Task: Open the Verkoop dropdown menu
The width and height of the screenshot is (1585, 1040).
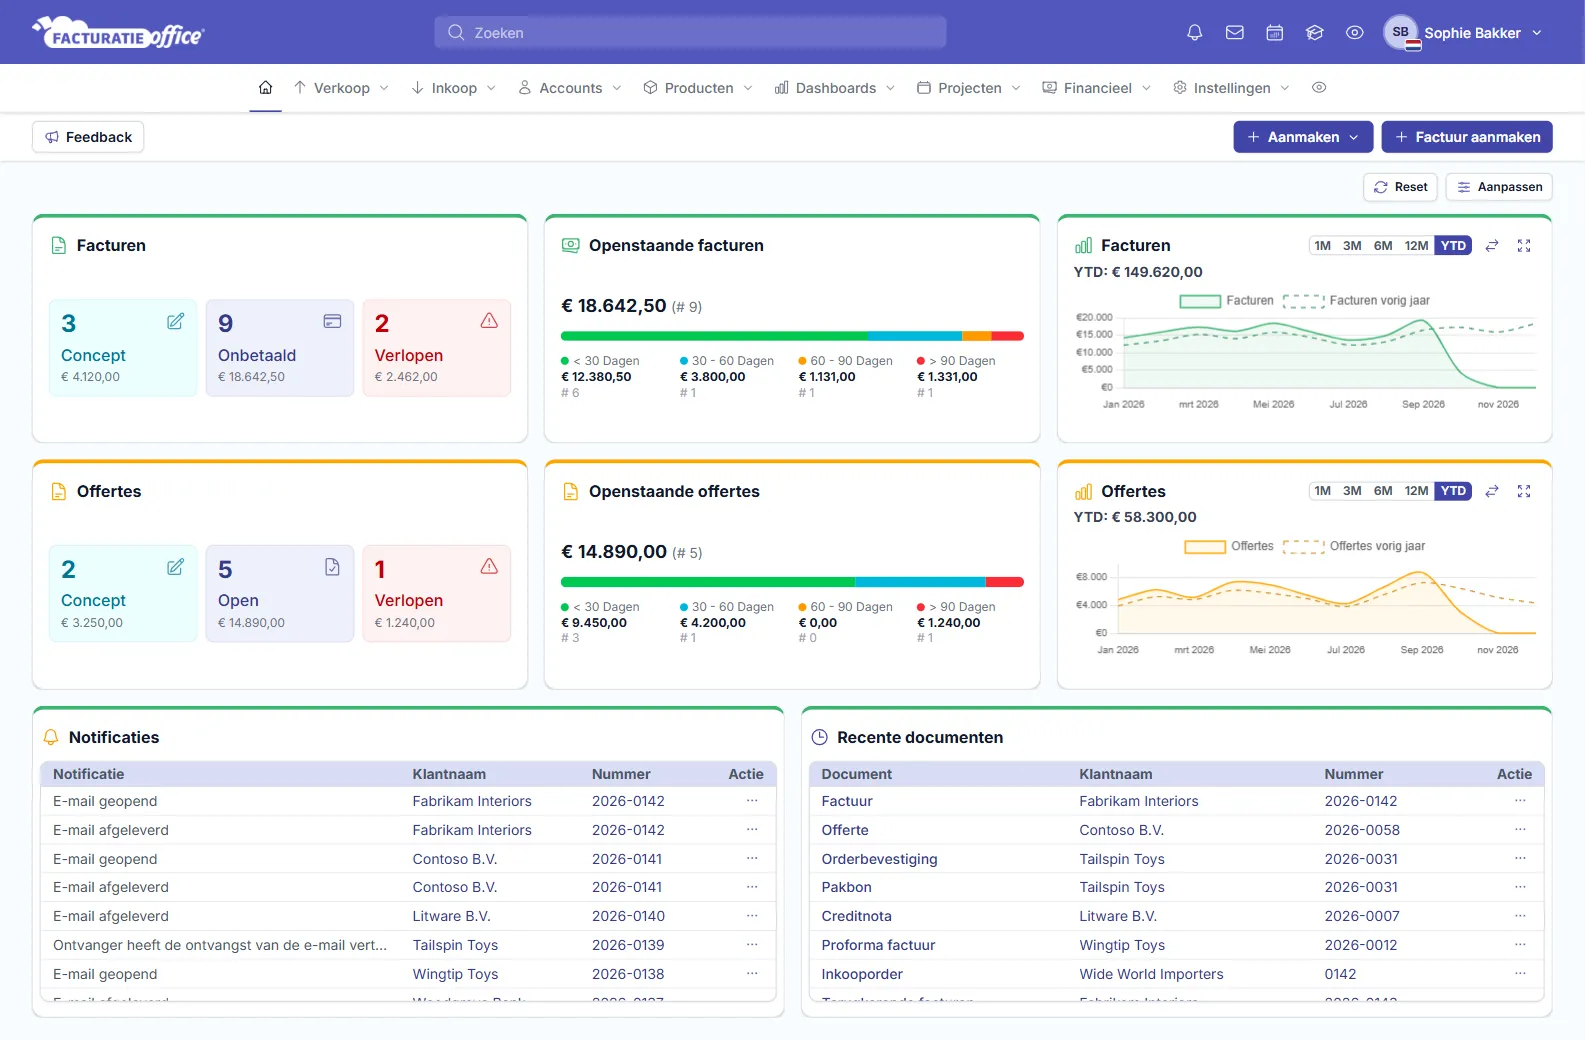Action: [x=341, y=88]
